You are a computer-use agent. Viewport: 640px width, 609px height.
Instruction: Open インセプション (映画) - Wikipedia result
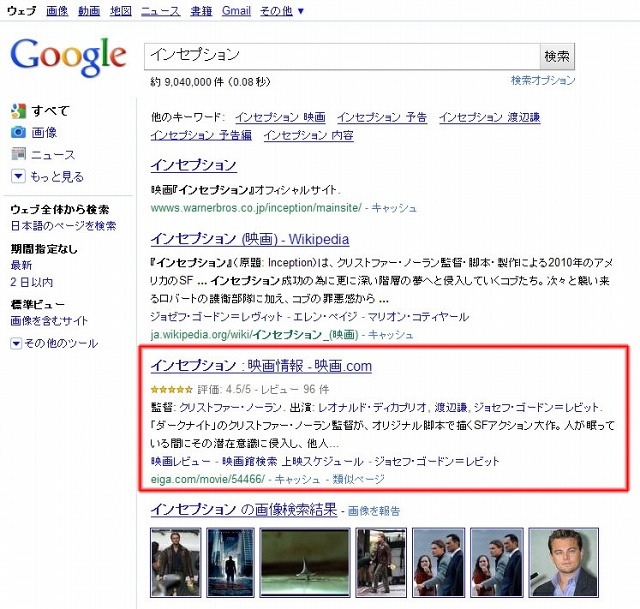(x=250, y=239)
